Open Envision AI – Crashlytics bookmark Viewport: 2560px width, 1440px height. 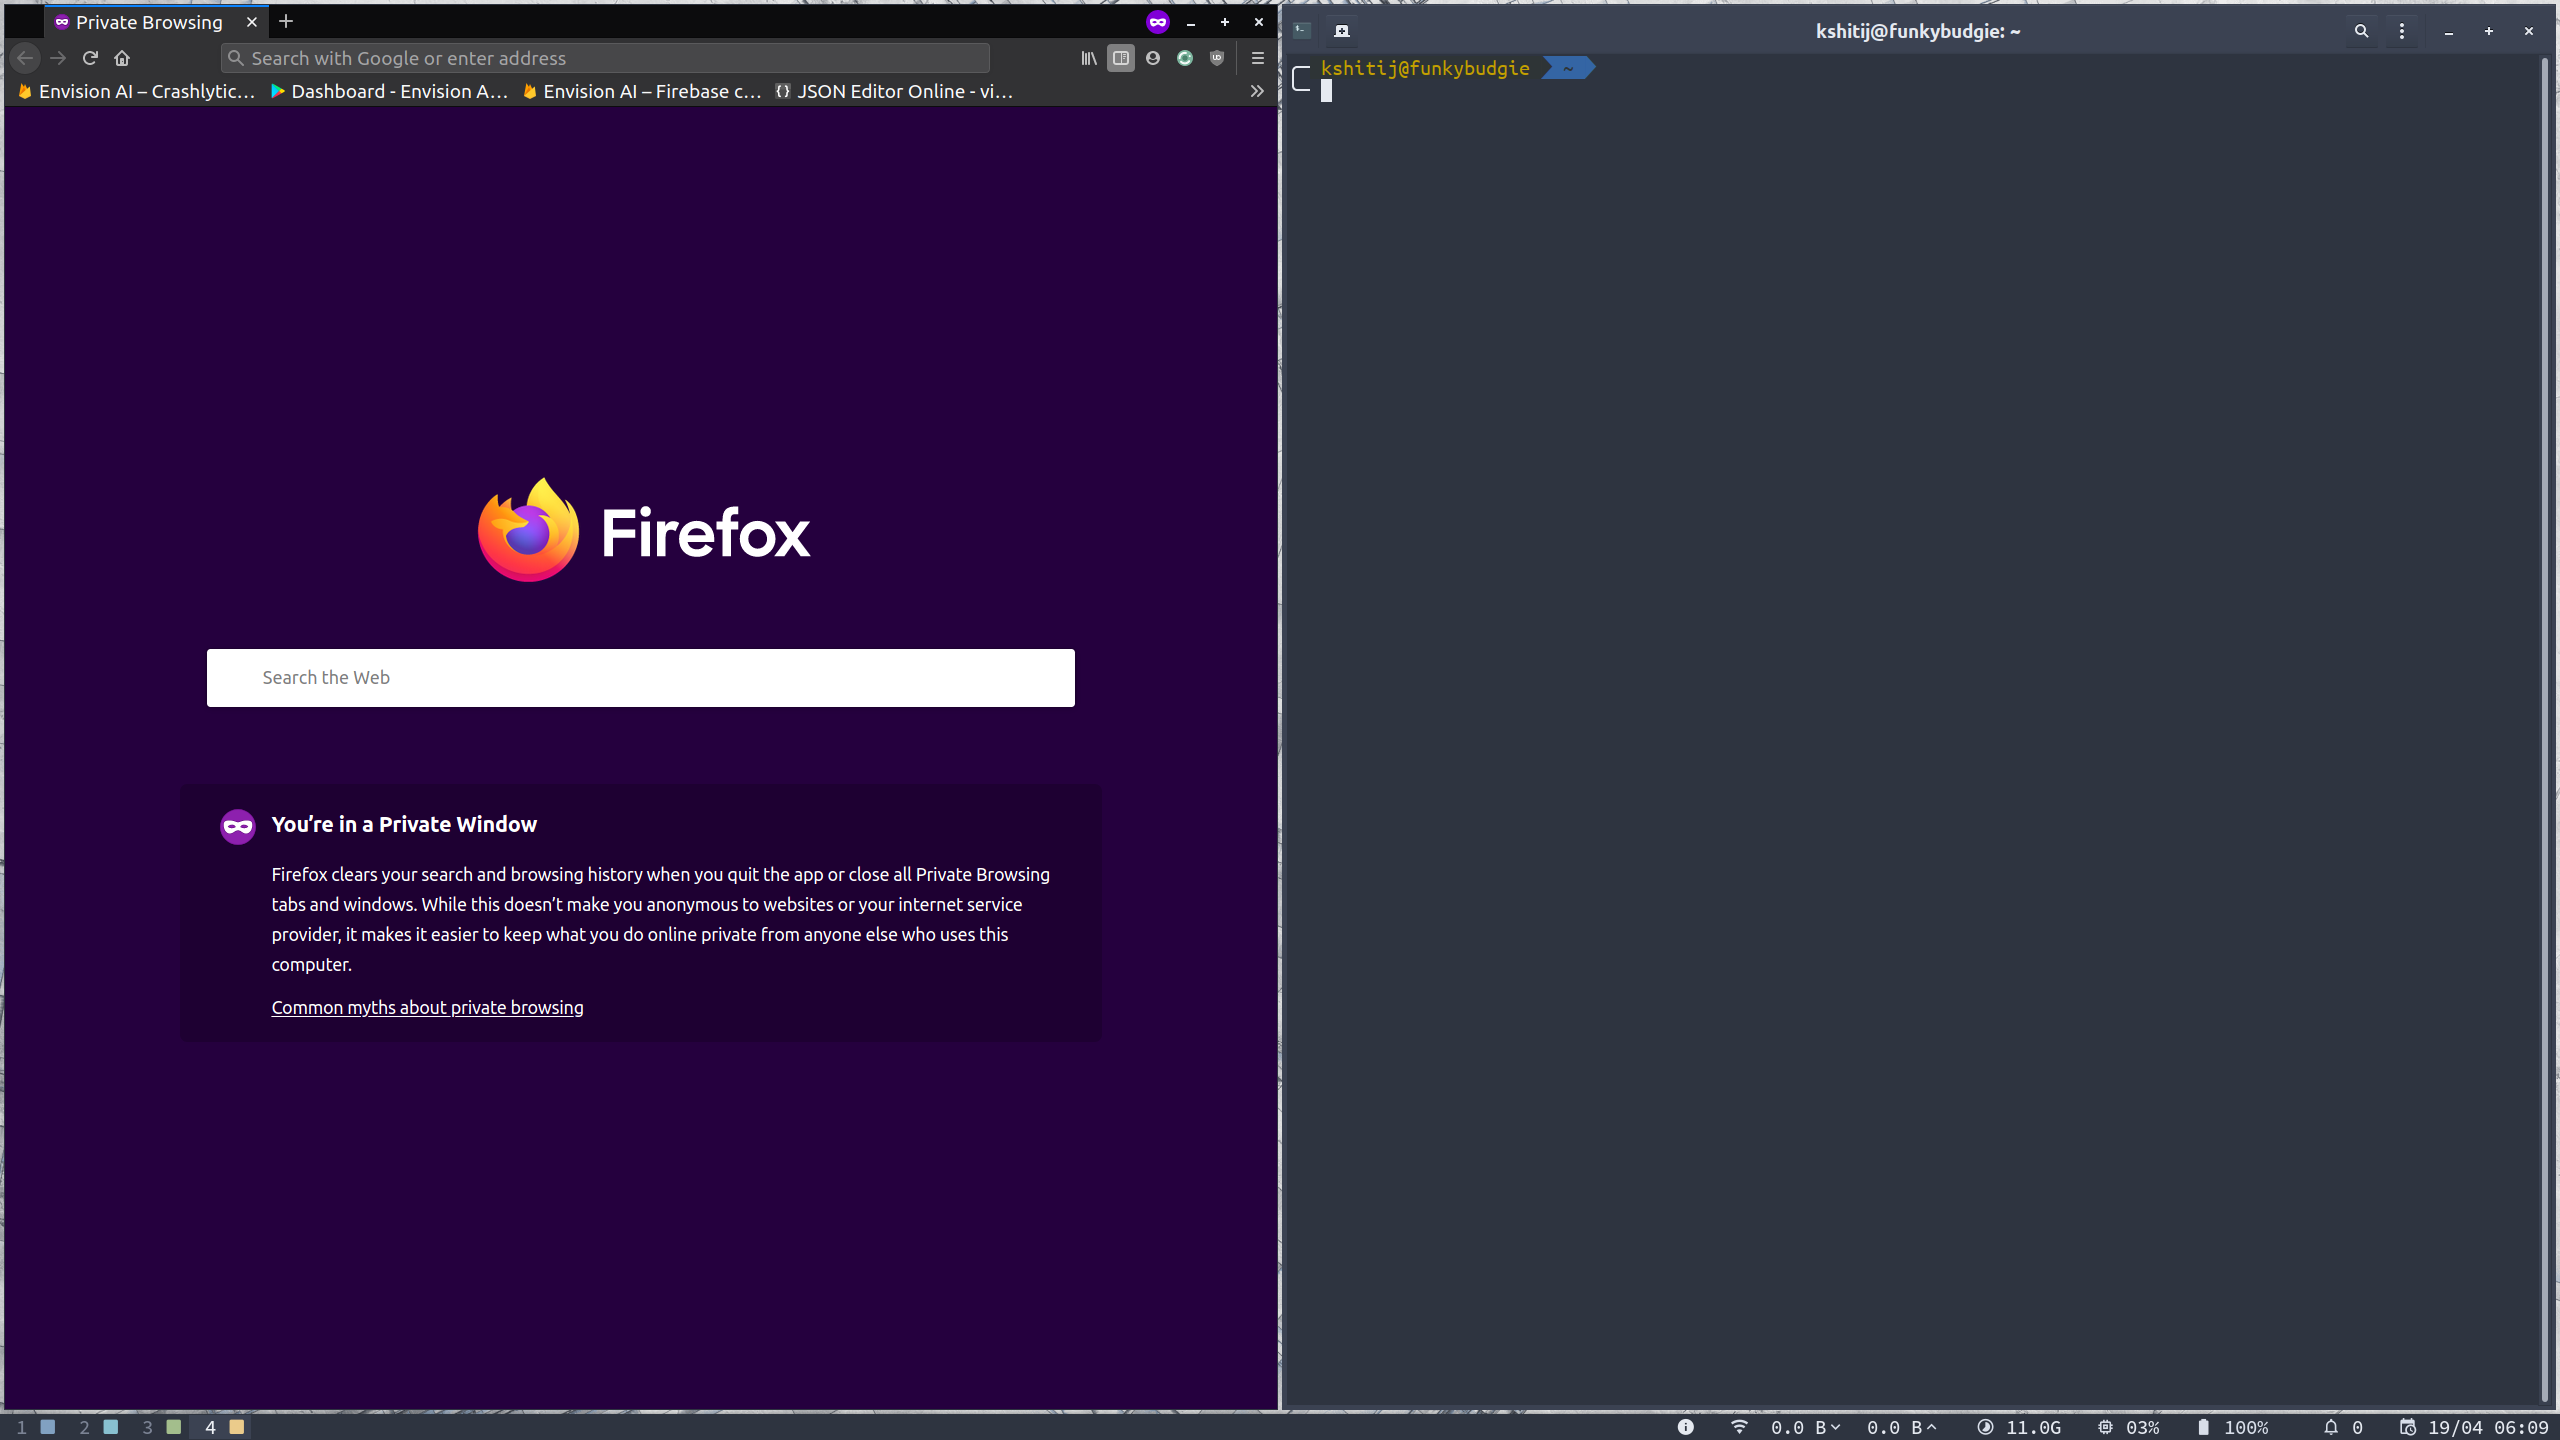pyautogui.click(x=137, y=91)
